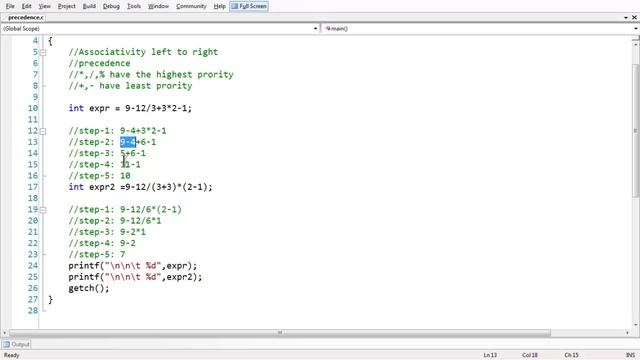Open the View menu
This screenshot has height=360, width=640.
point(44,6)
